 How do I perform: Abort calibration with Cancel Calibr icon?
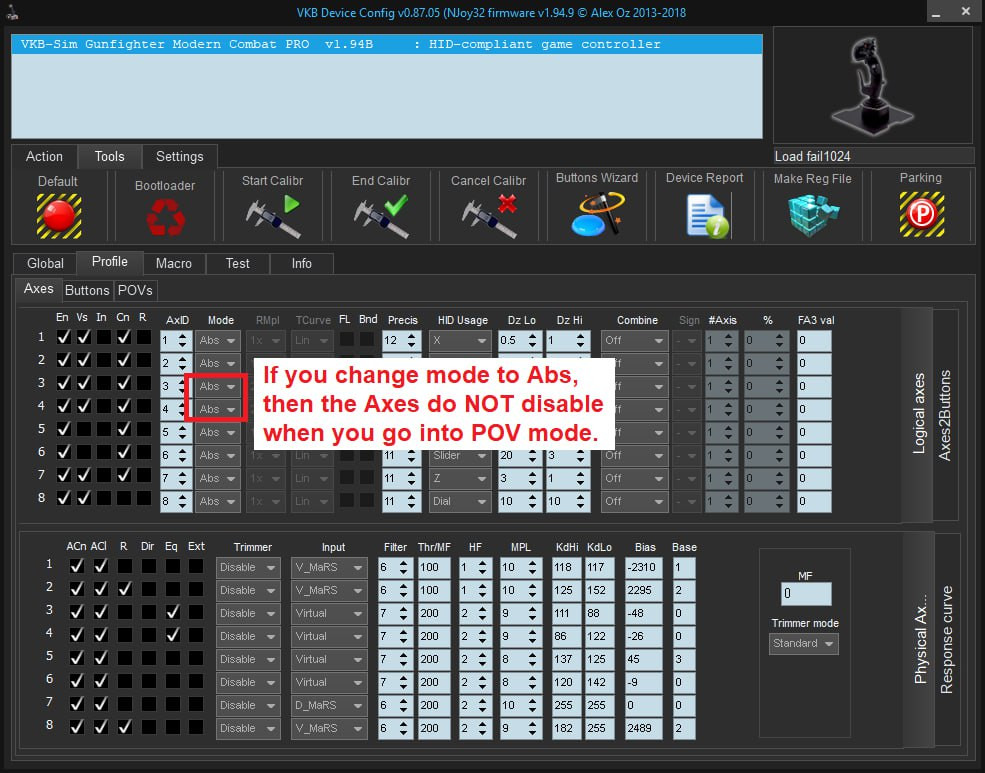[x=489, y=216]
